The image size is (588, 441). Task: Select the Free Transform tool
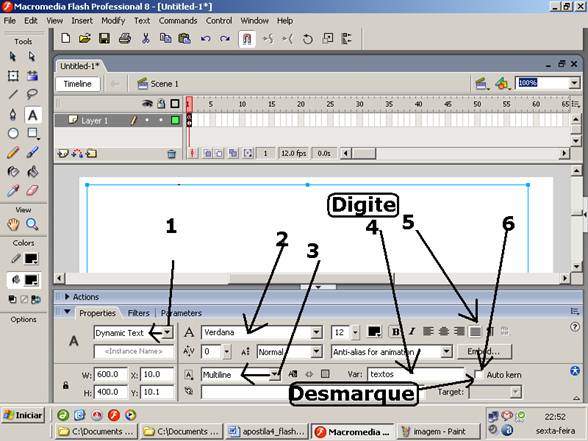pos(13,76)
